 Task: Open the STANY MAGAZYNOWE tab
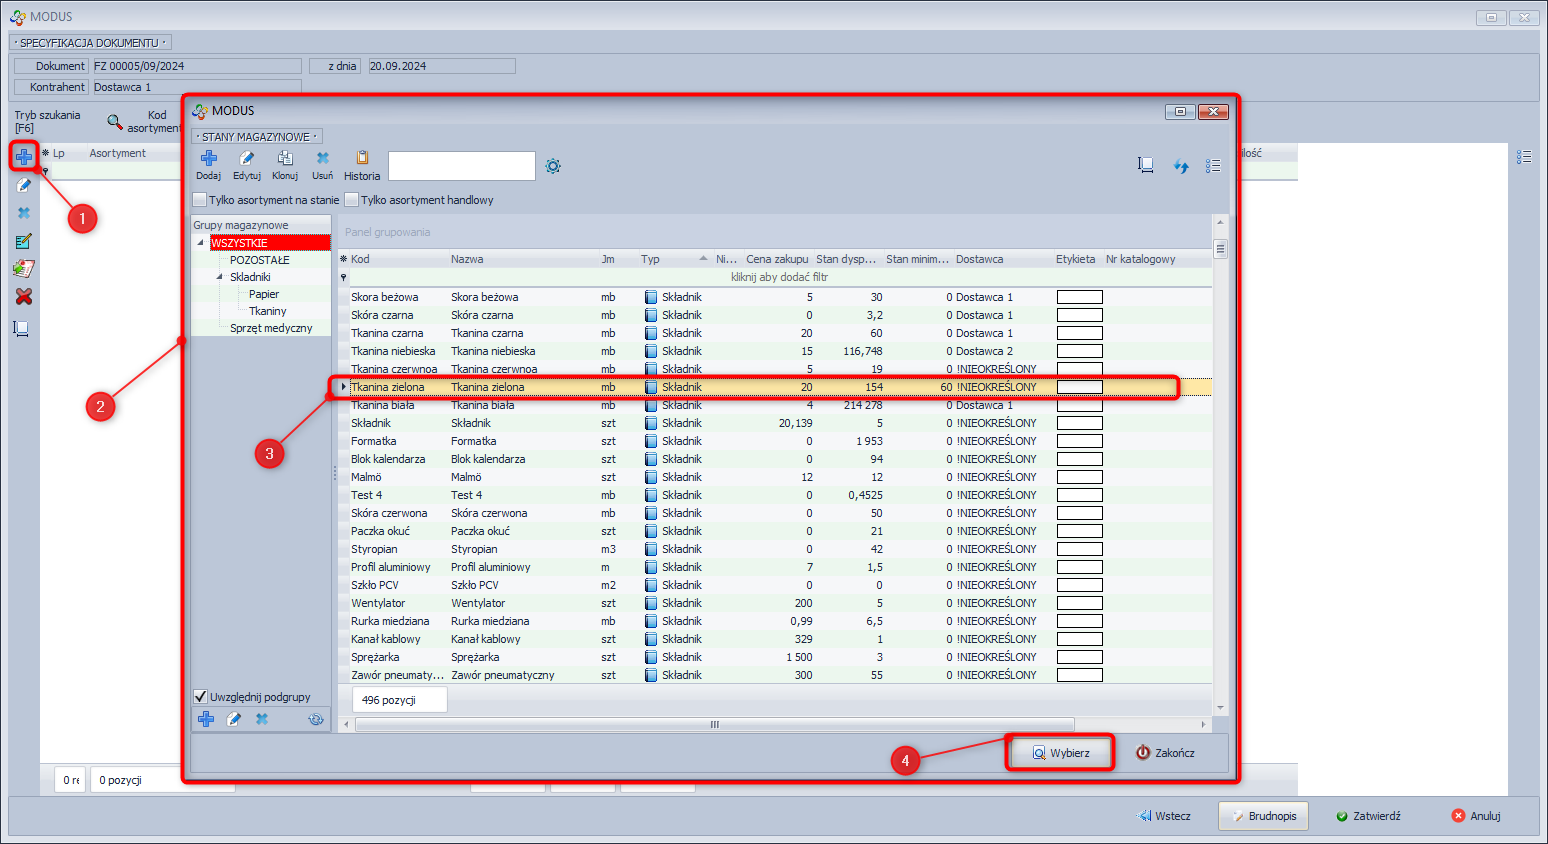pos(257,137)
